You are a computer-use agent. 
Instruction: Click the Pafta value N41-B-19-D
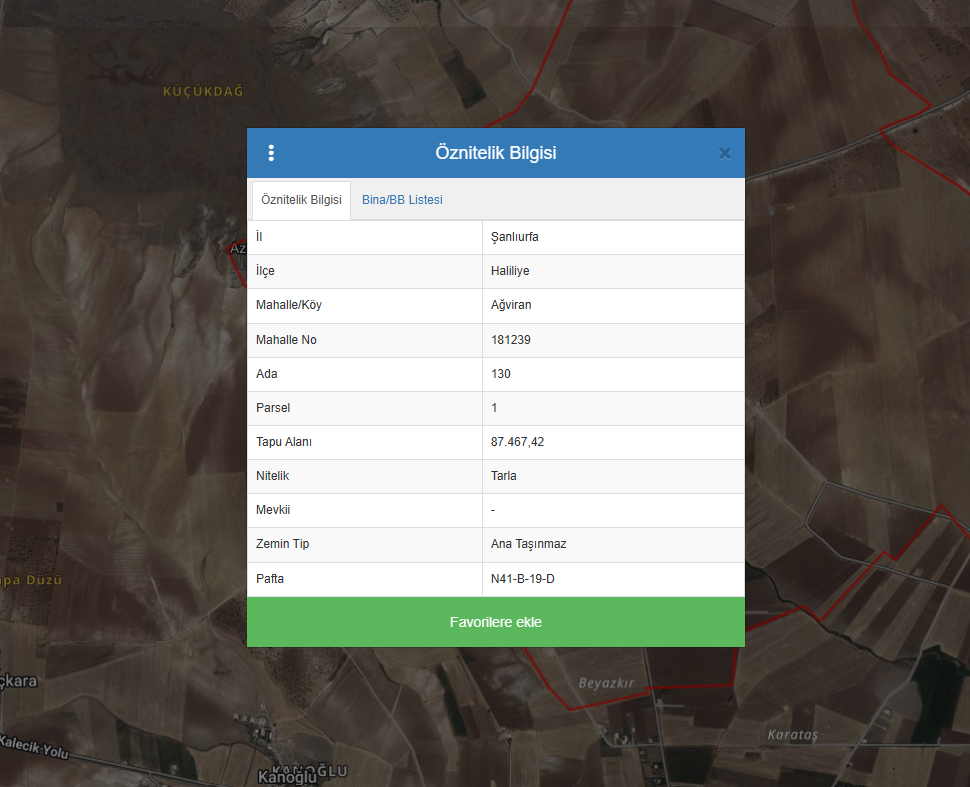(x=523, y=579)
